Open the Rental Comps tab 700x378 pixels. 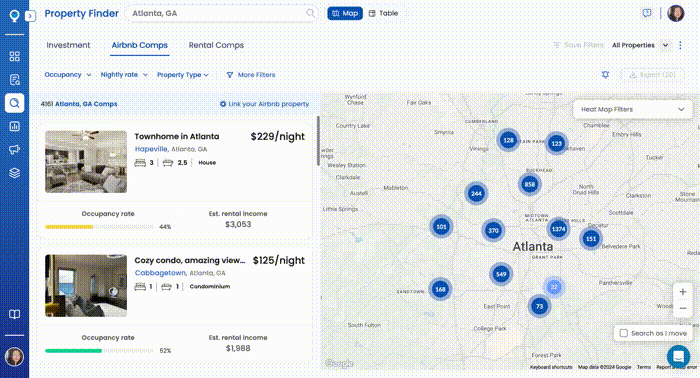(x=216, y=45)
